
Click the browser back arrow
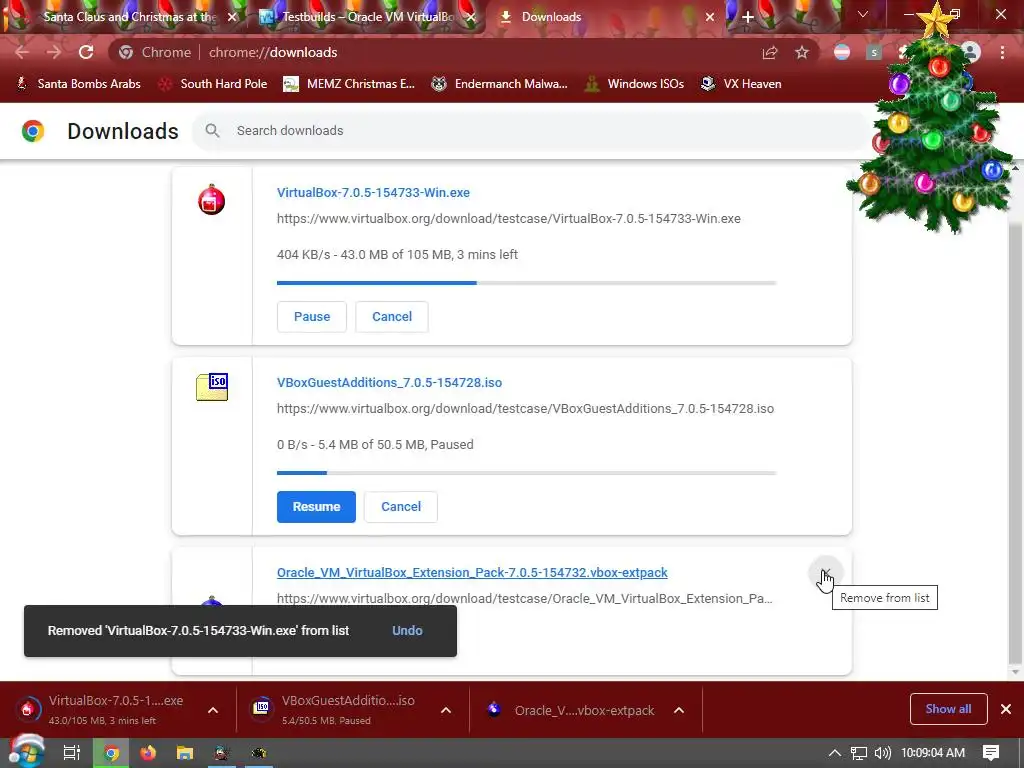(22, 52)
